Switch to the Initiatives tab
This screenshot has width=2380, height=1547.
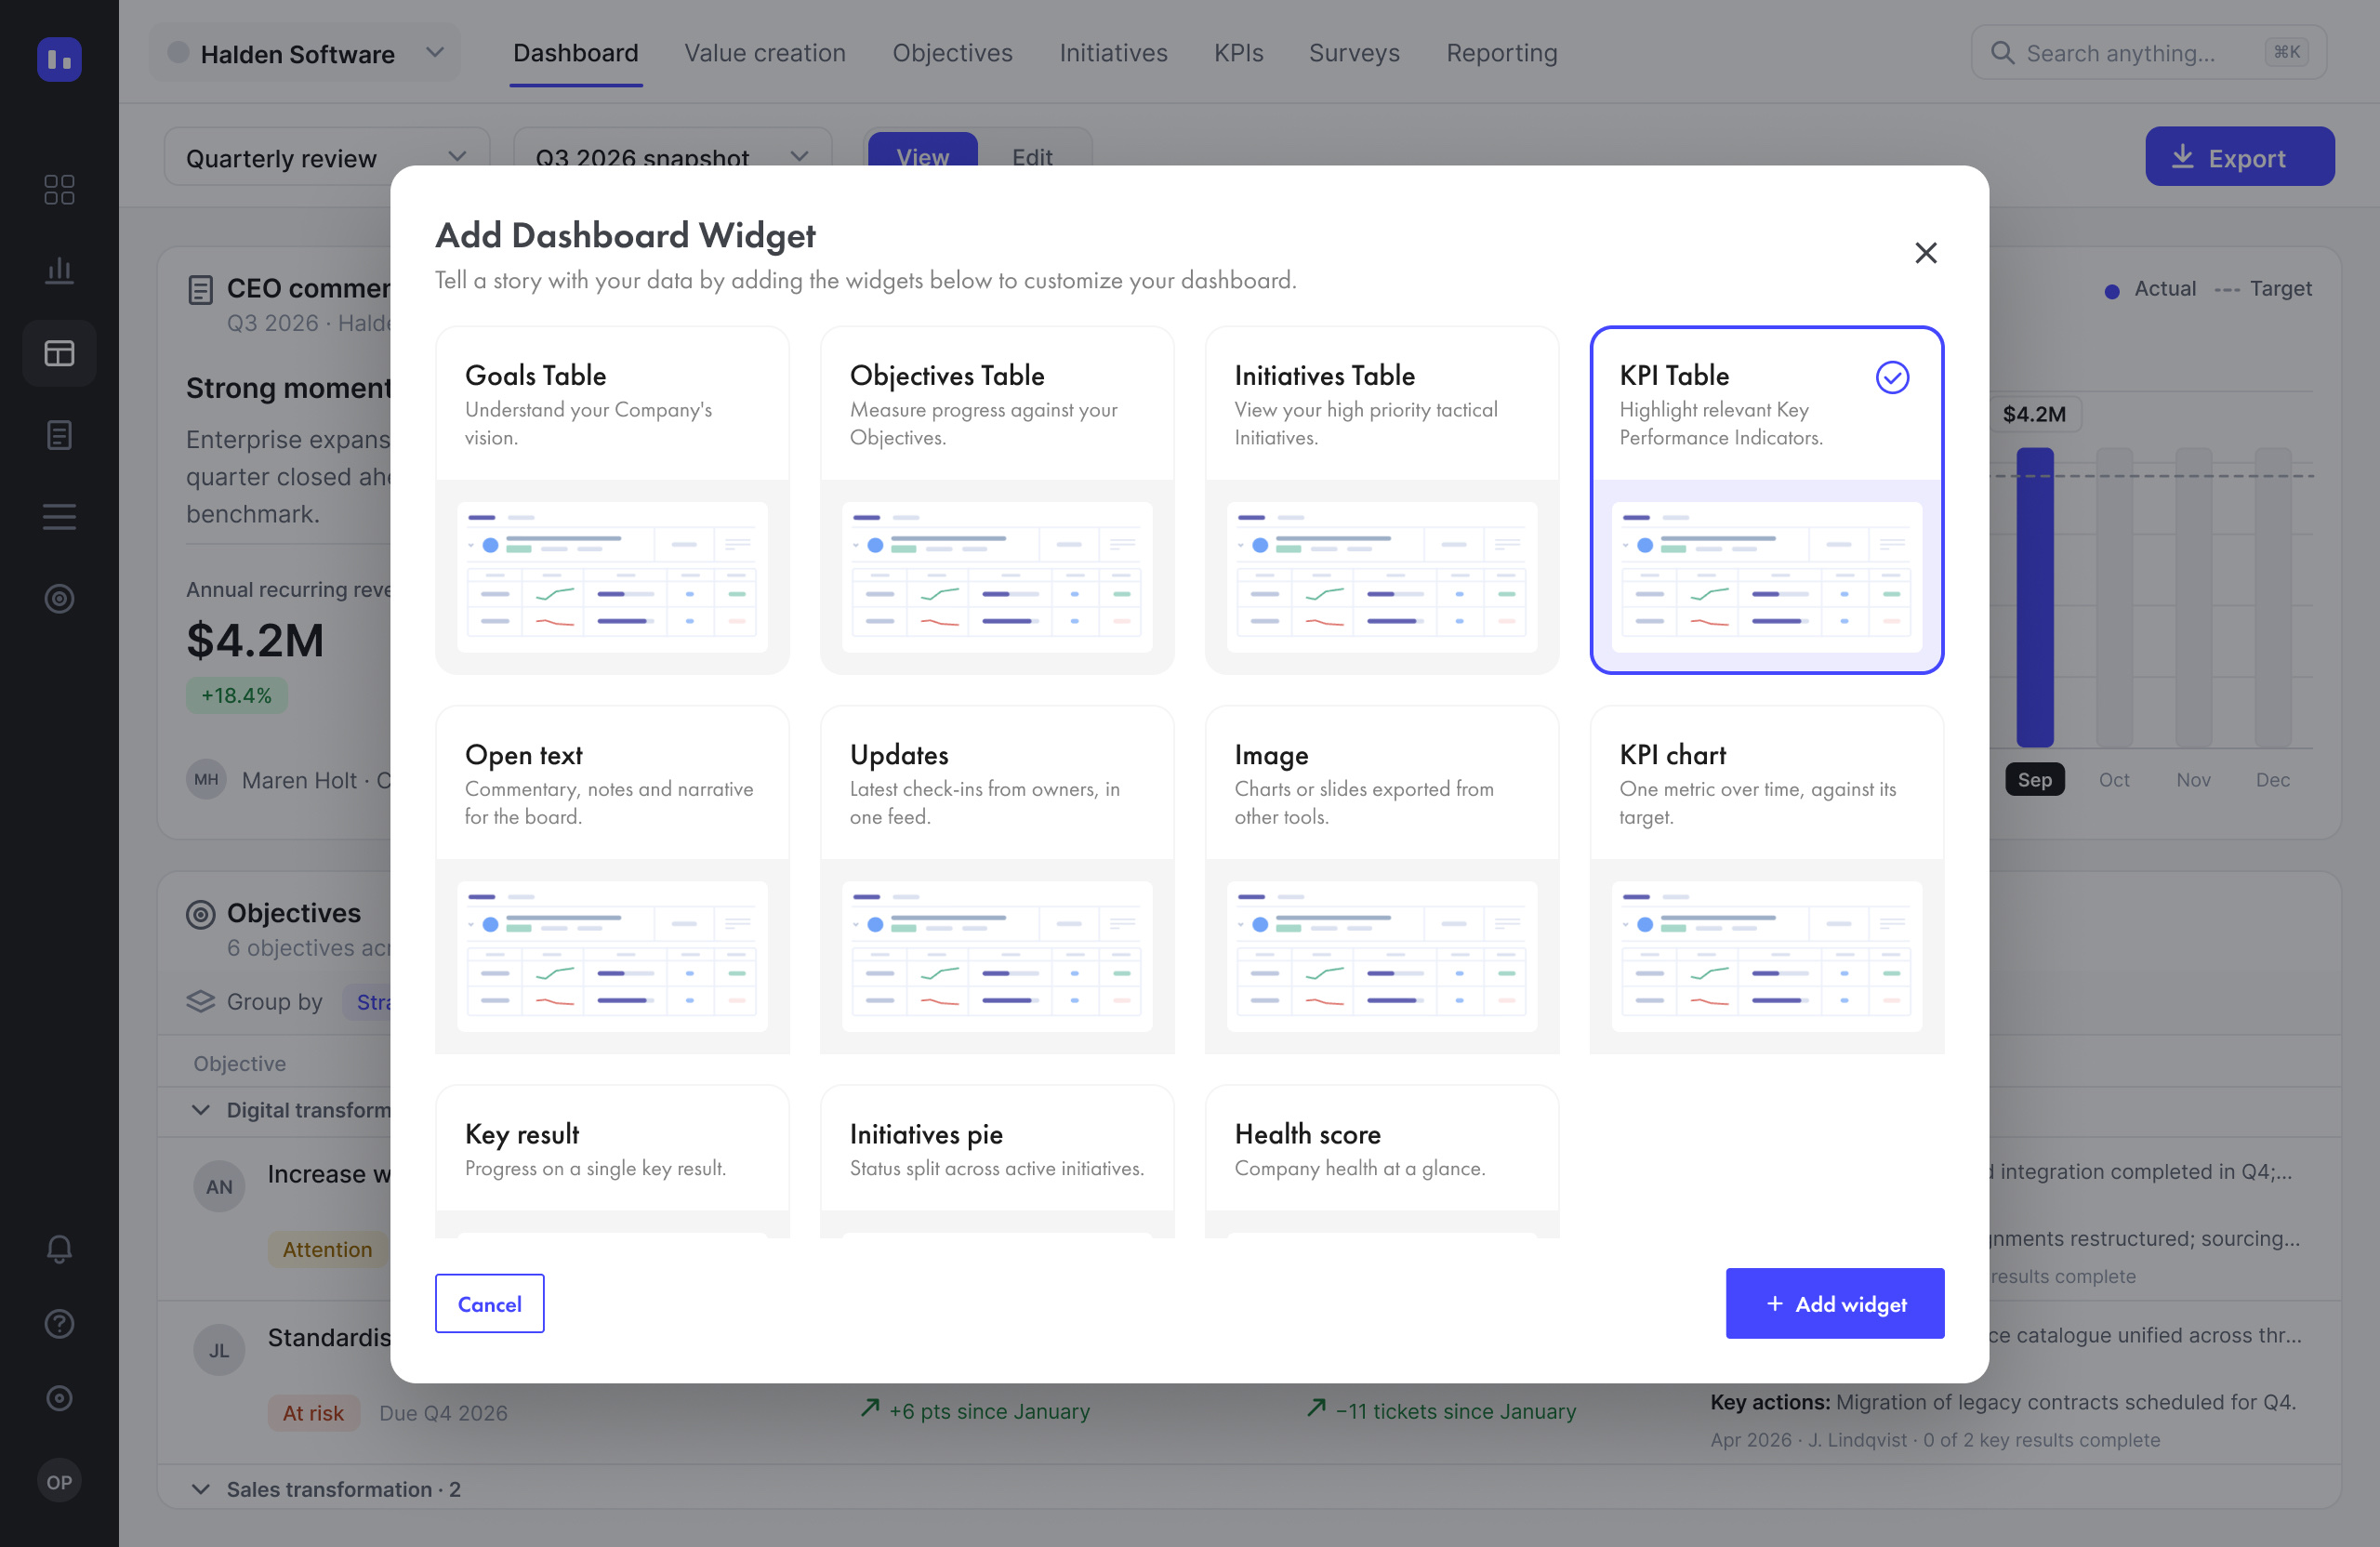pos(1113,53)
